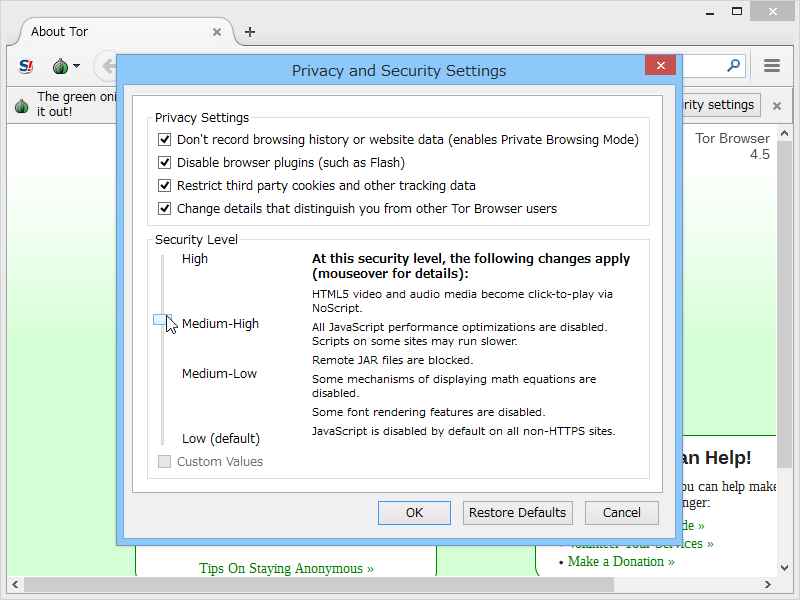Open the hamburger menu
The width and height of the screenshot is (800, 600).
(x=771, y=65)
